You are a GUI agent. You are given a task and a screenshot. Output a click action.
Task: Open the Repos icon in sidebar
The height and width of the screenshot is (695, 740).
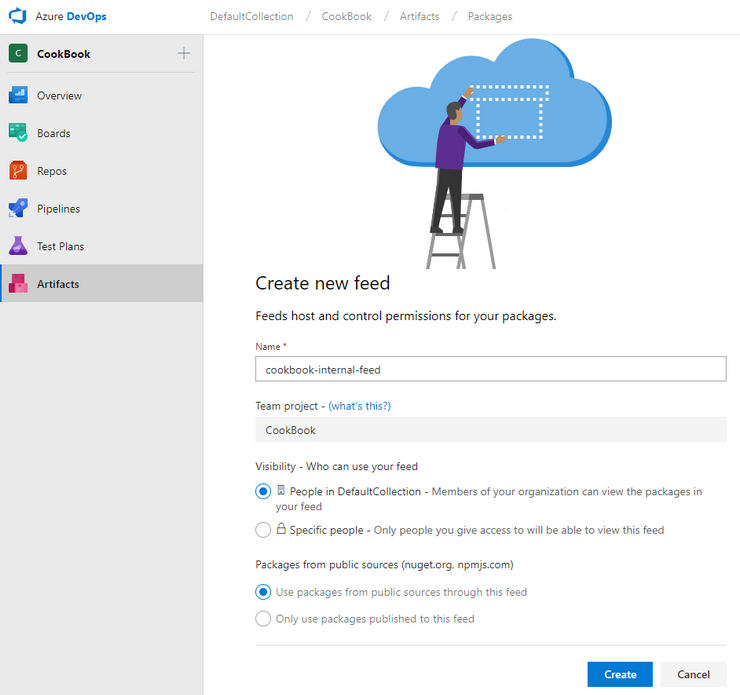(x=18, y=170)
